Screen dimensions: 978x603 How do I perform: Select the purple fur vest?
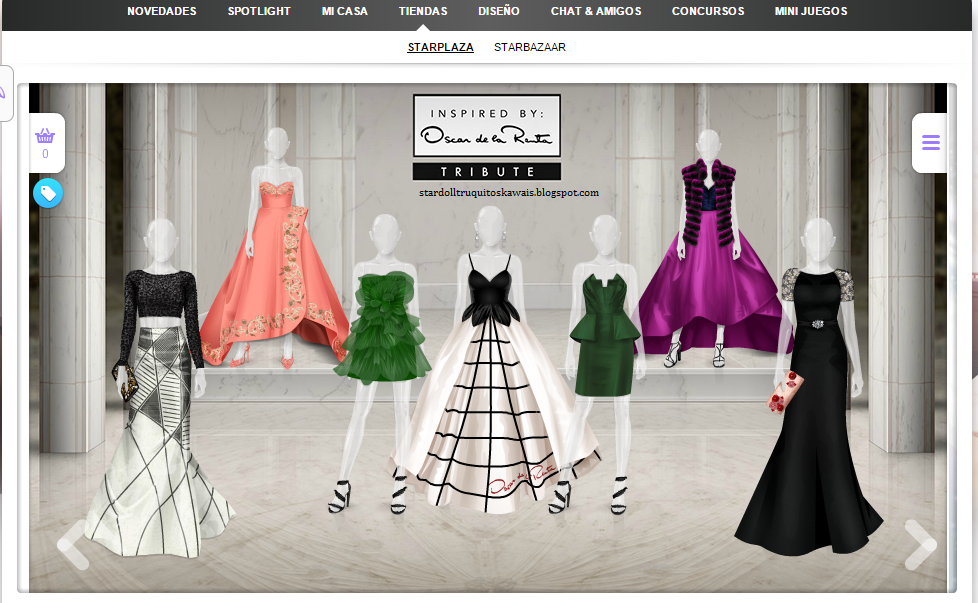(x=708, y=201)
